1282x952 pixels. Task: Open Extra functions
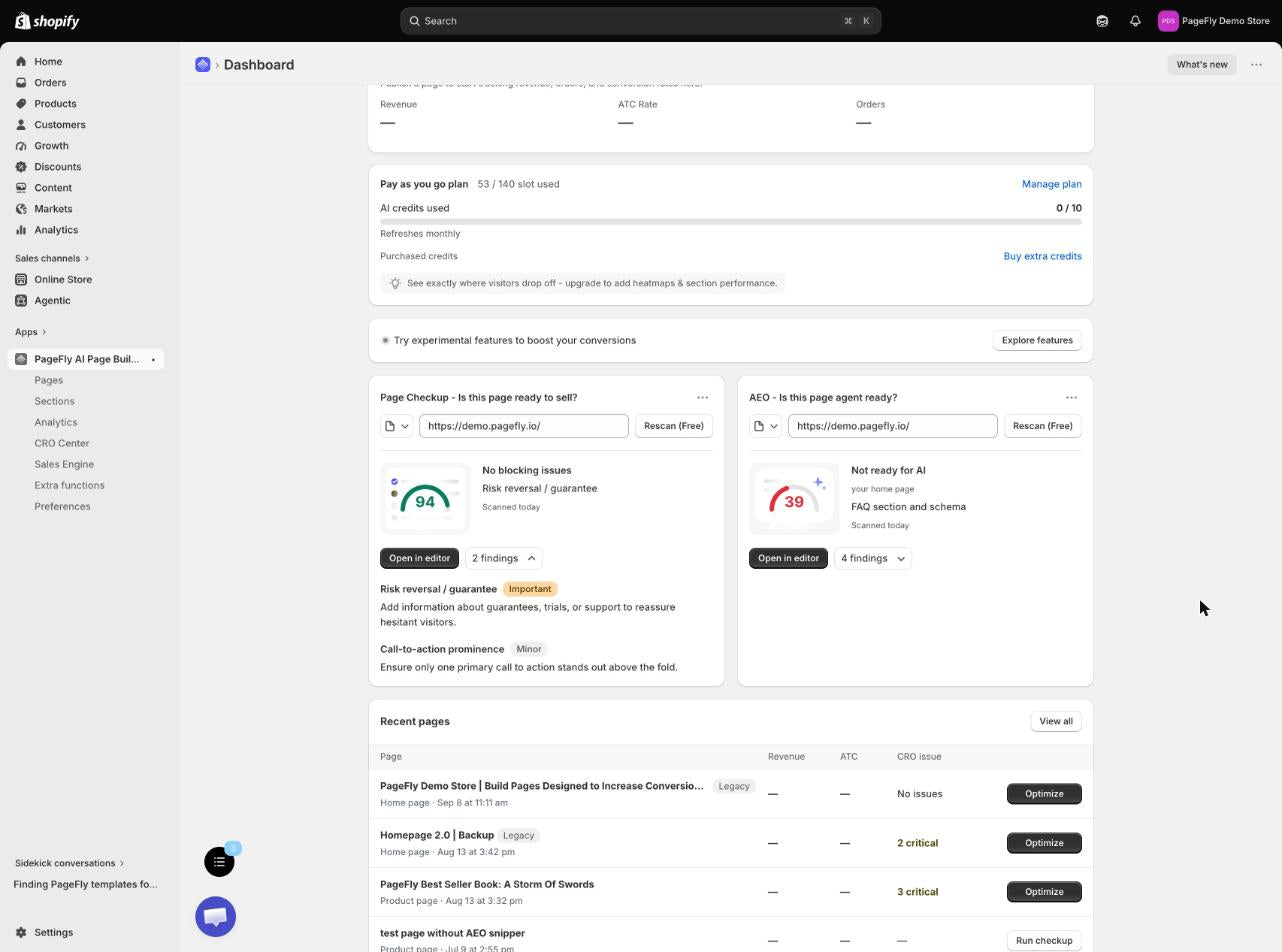coord(69,485)
